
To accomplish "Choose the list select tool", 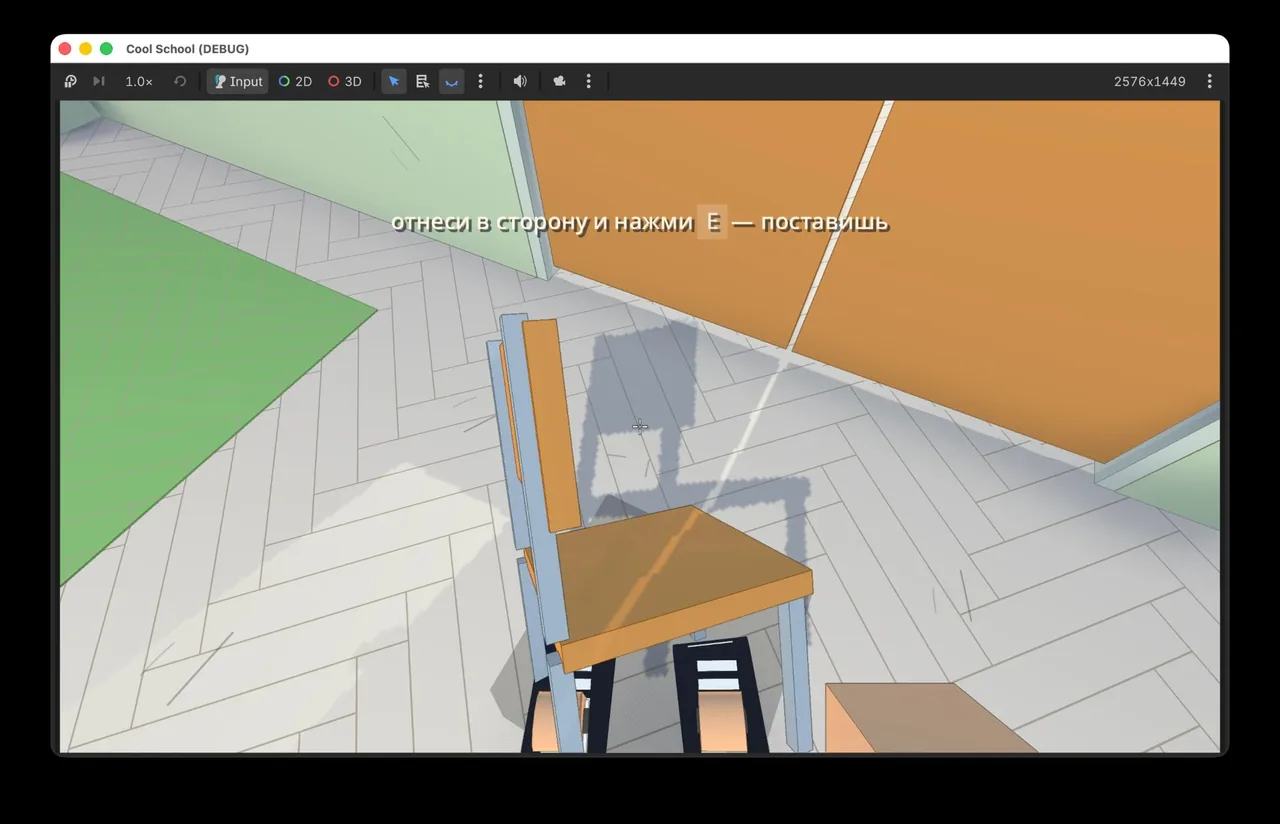I will pos(423,81).
